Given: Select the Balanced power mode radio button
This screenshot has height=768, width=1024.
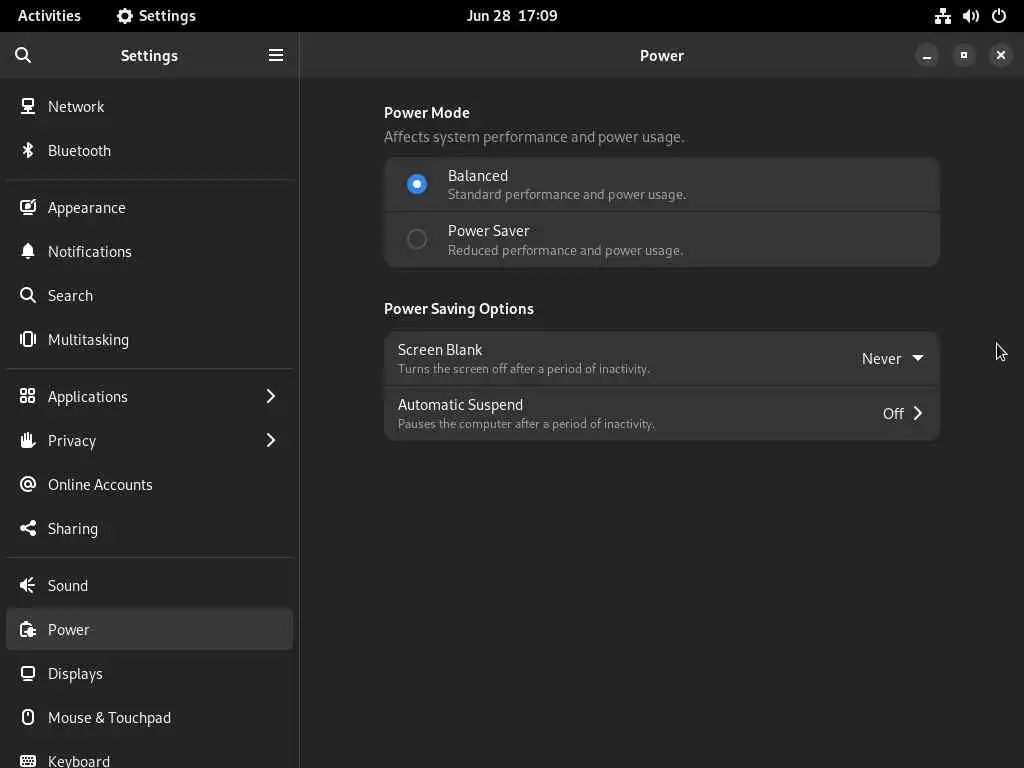Looking at the screenshot, I should tap(417, 184).
